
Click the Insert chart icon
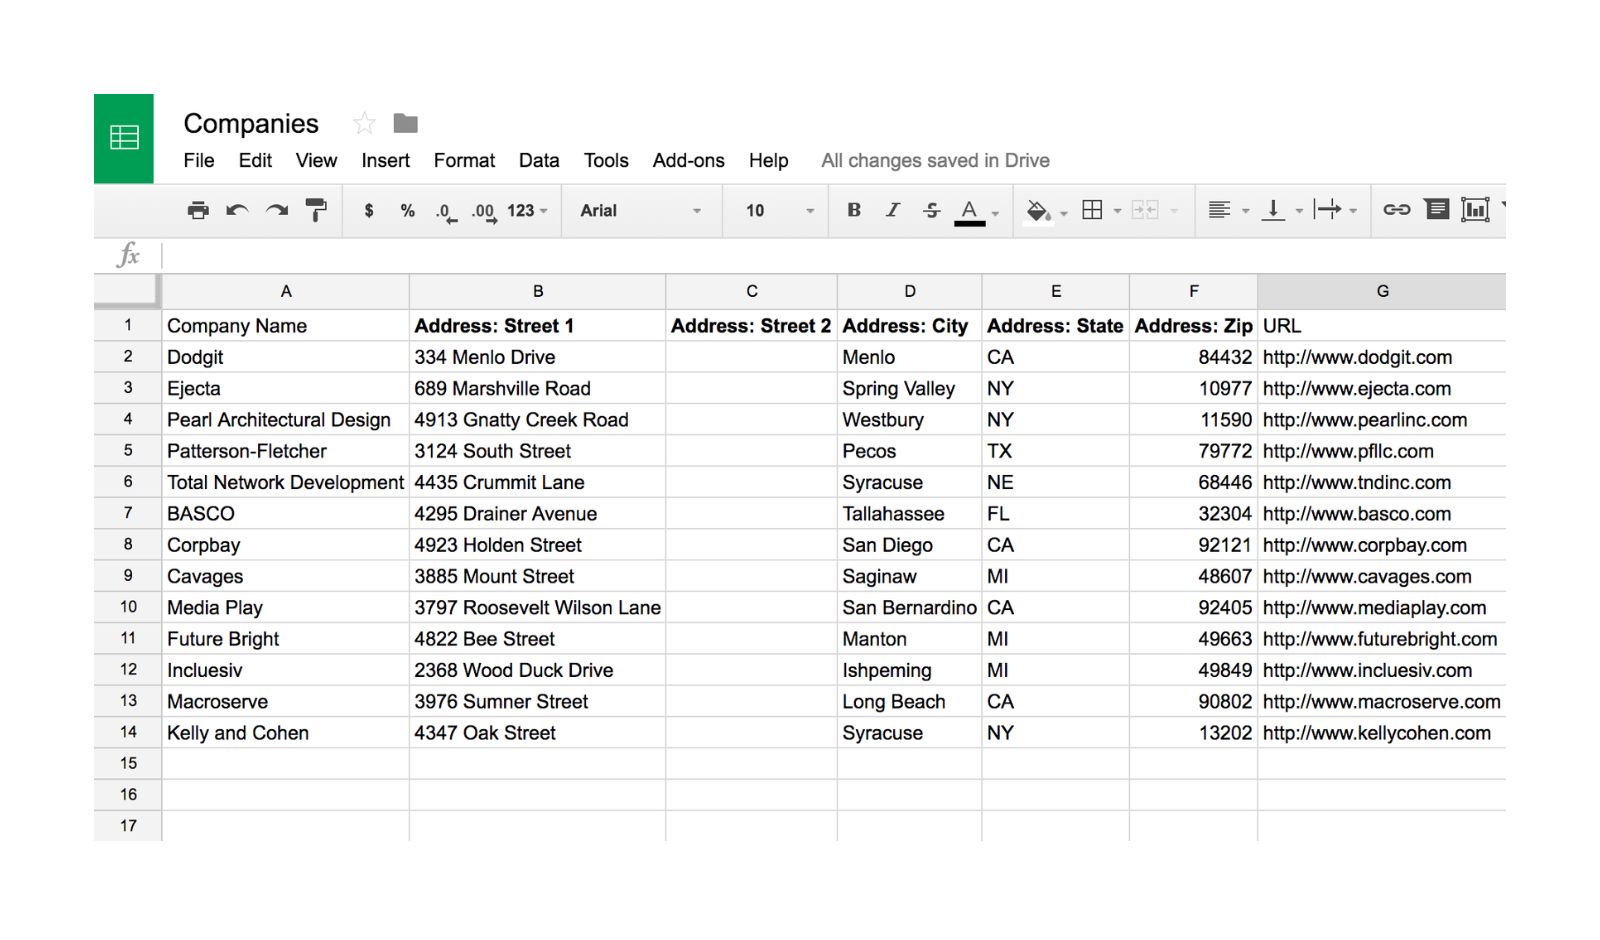pyautogui.click(x=1475, y=210)
